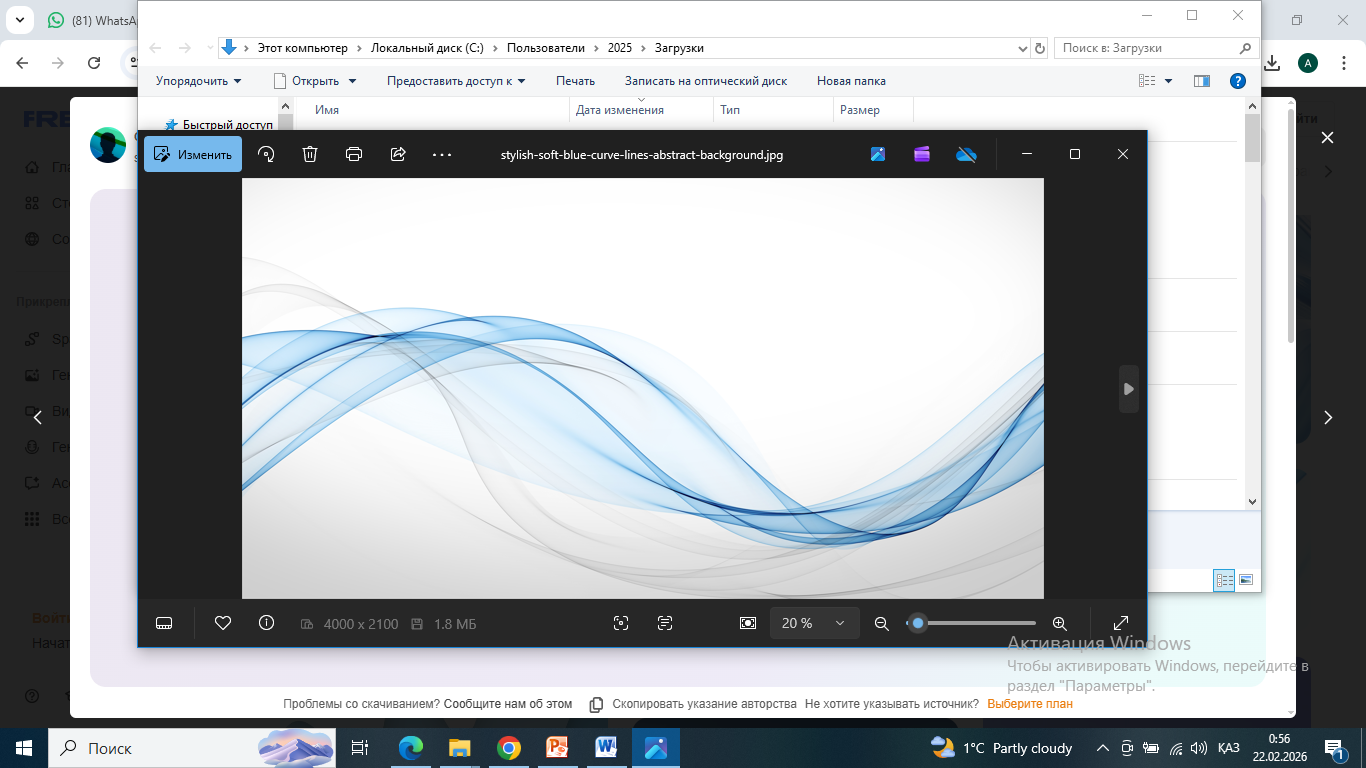Click the Сообщите нам об этом link
This screenshot has width=1366, height=768.
pos(508,704)
